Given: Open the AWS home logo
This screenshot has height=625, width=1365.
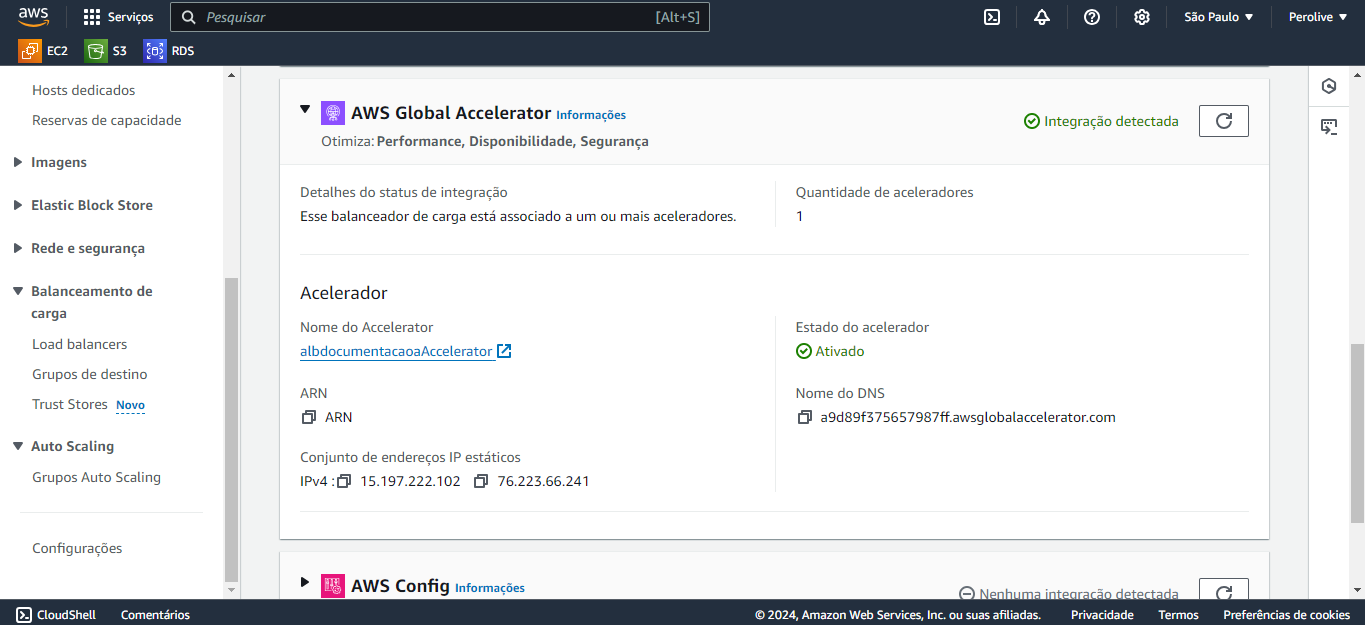Looking at the screenshot, I should [x=33, y=16].
